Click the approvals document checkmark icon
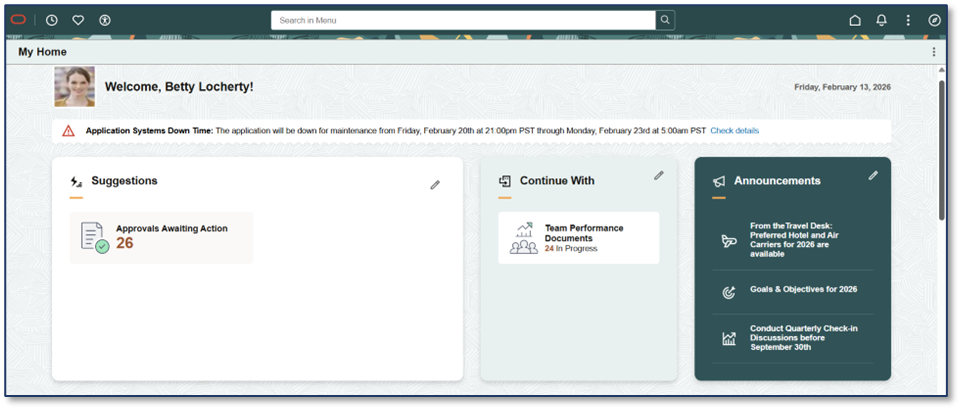 click(95, 238)
